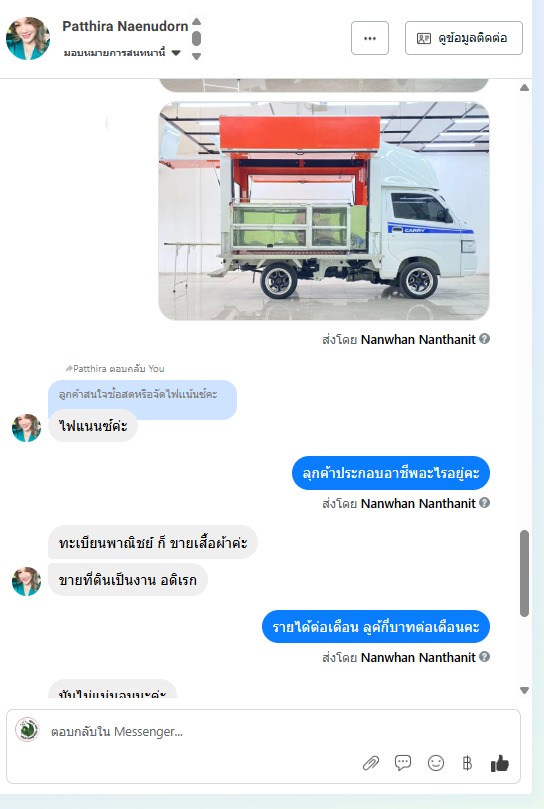Open Patthira Naenudorn's header profile picture
This screenshot has width=544, height=809.
[x=28, y=38]
